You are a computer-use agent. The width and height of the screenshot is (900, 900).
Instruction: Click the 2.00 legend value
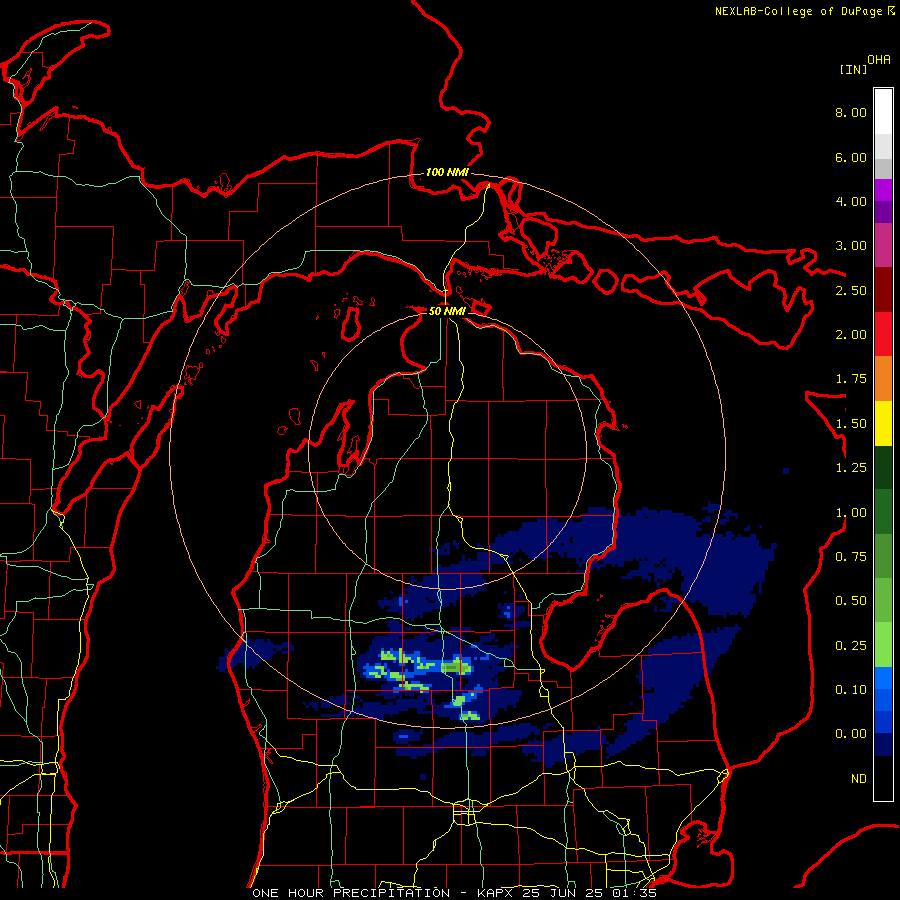pyautogui.click(x=851, y=335)
